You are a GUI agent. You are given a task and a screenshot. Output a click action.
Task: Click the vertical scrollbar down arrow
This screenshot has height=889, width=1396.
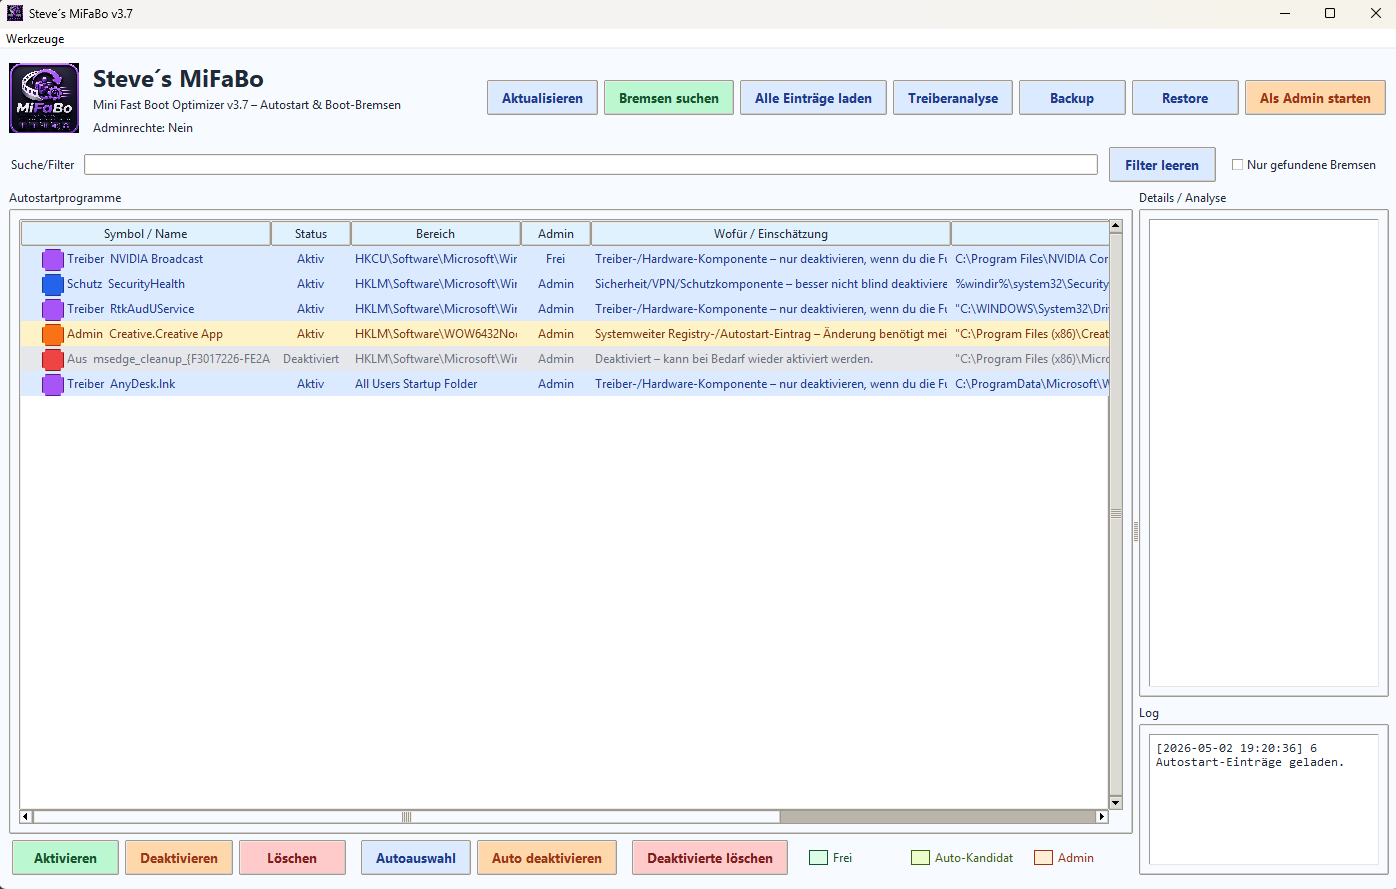[1116, 802]
